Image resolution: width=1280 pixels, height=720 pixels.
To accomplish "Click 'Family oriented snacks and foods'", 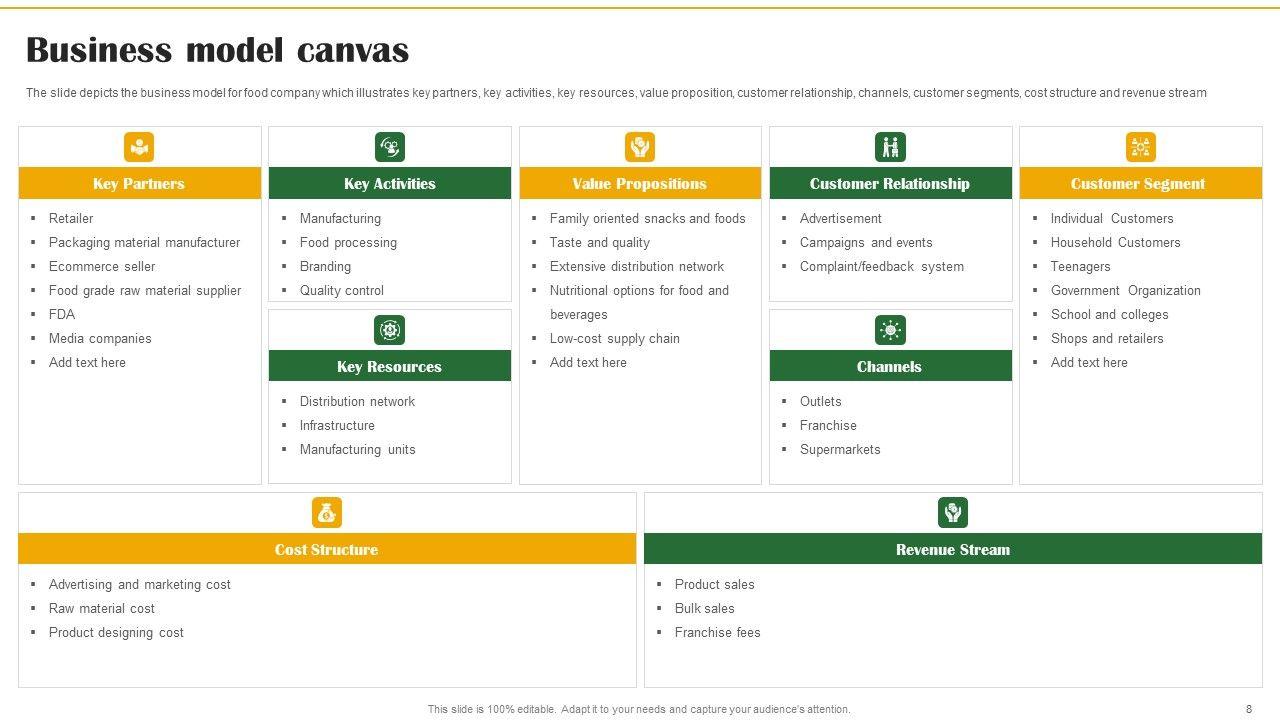I will 647,218.
